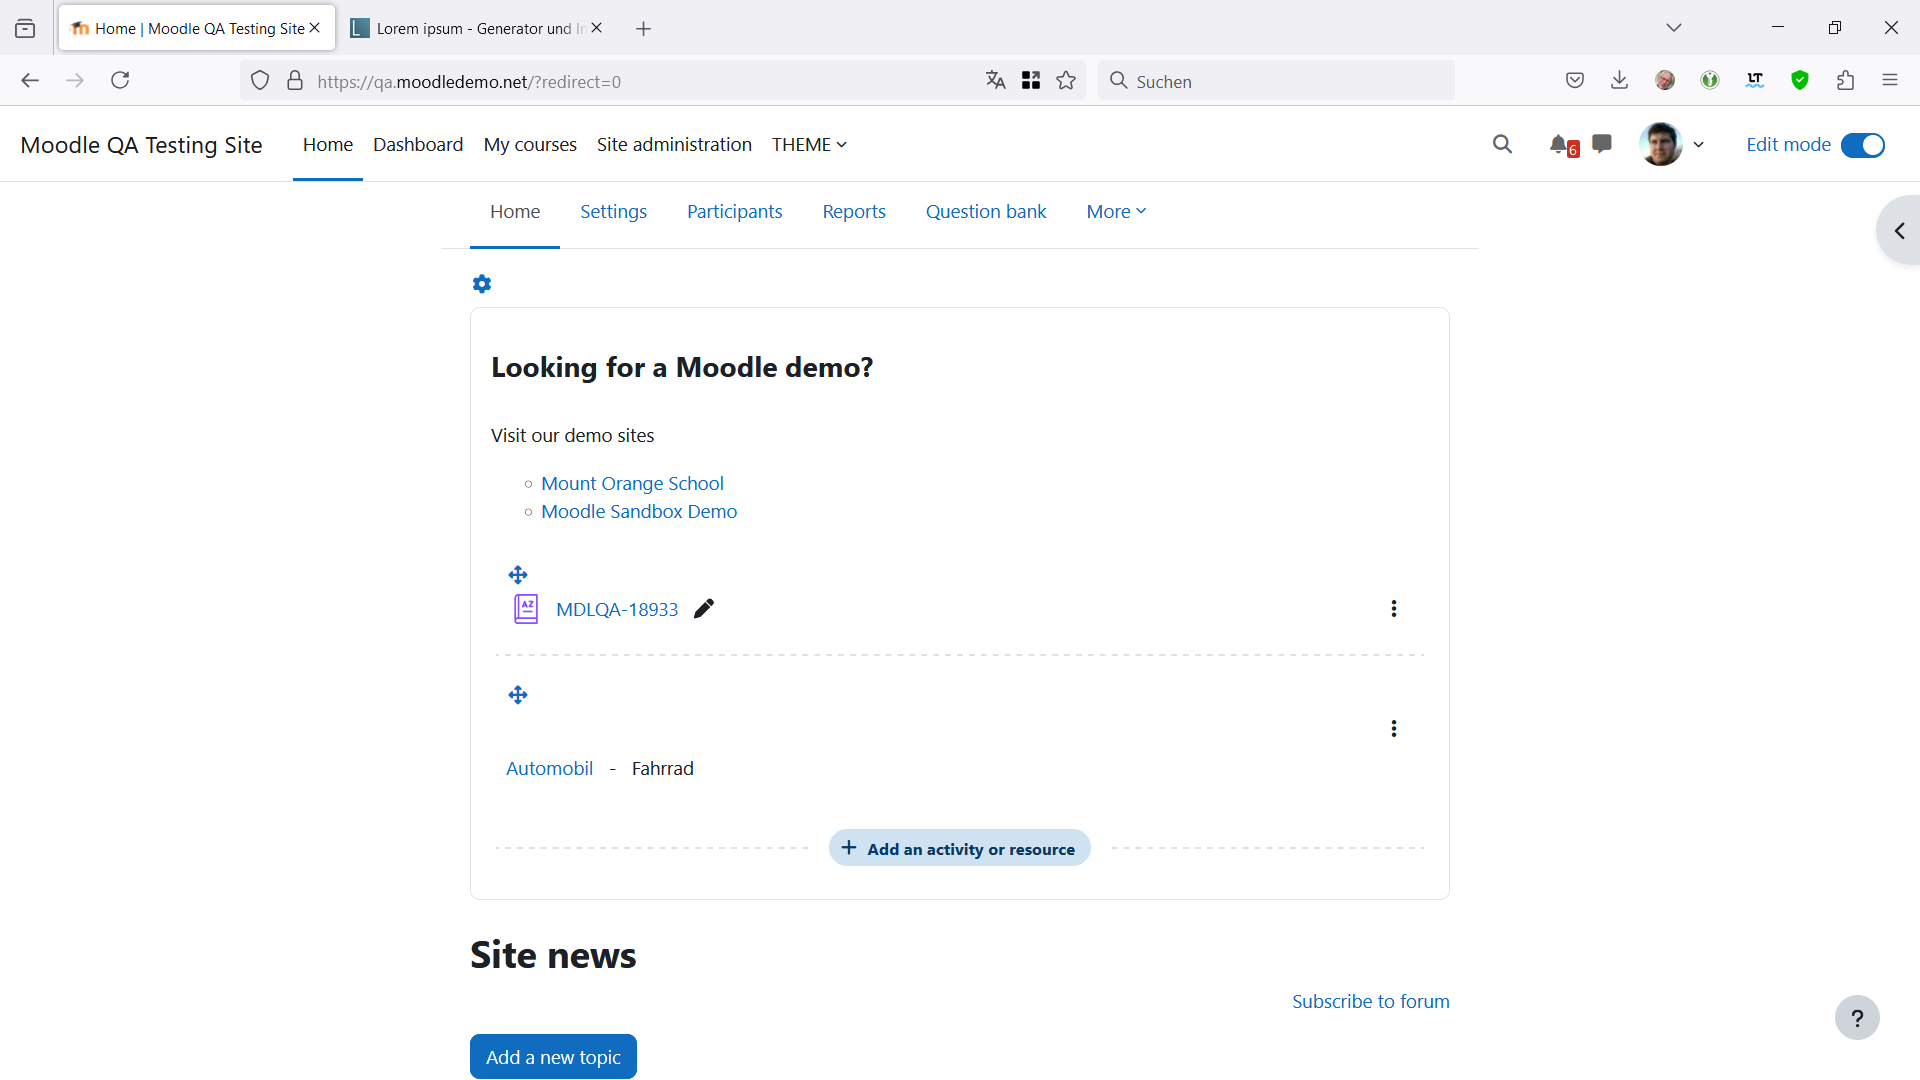Turn off Edit mode toggle

pyautogui.click(x=1863, y=145)
